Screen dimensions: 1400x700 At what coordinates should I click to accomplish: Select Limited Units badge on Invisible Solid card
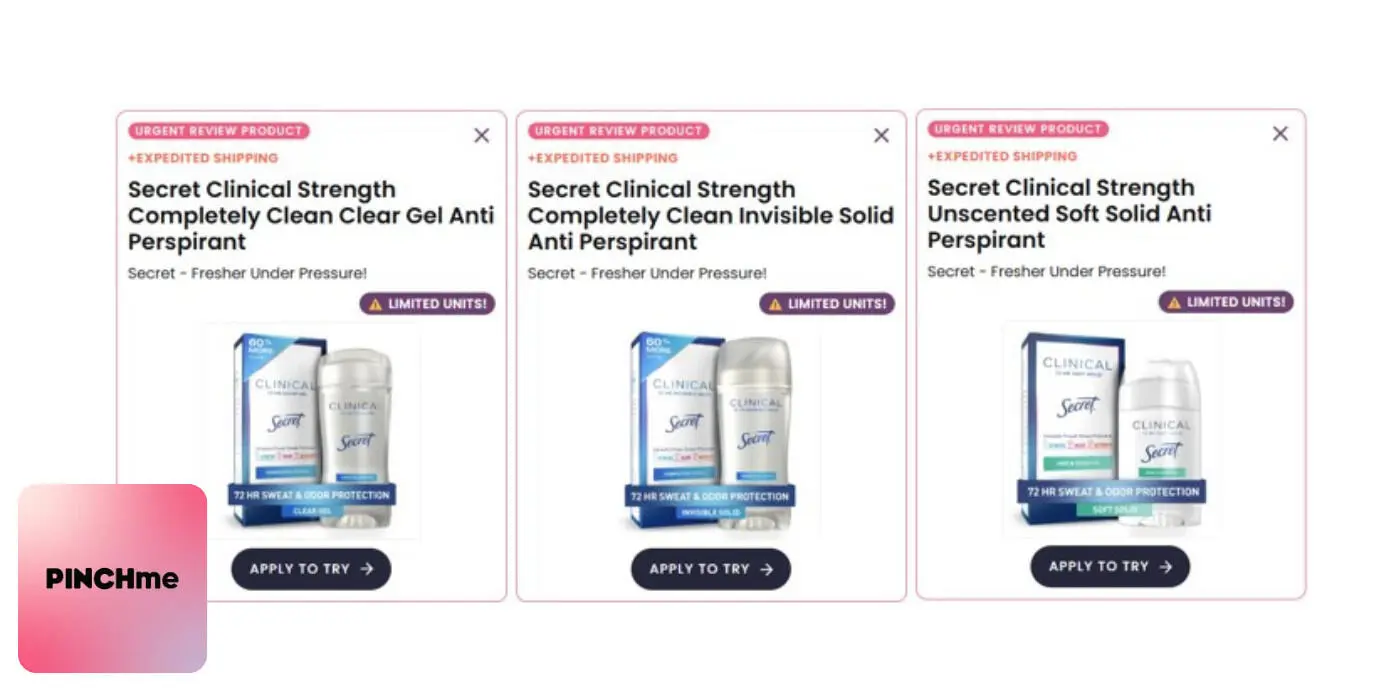827,304
